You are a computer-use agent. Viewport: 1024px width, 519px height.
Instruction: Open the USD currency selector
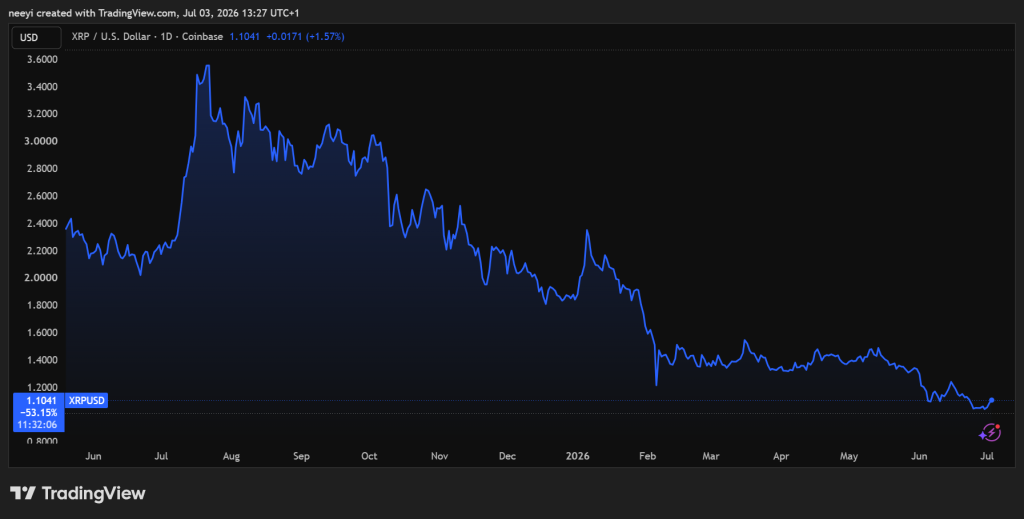click(37, 37)
